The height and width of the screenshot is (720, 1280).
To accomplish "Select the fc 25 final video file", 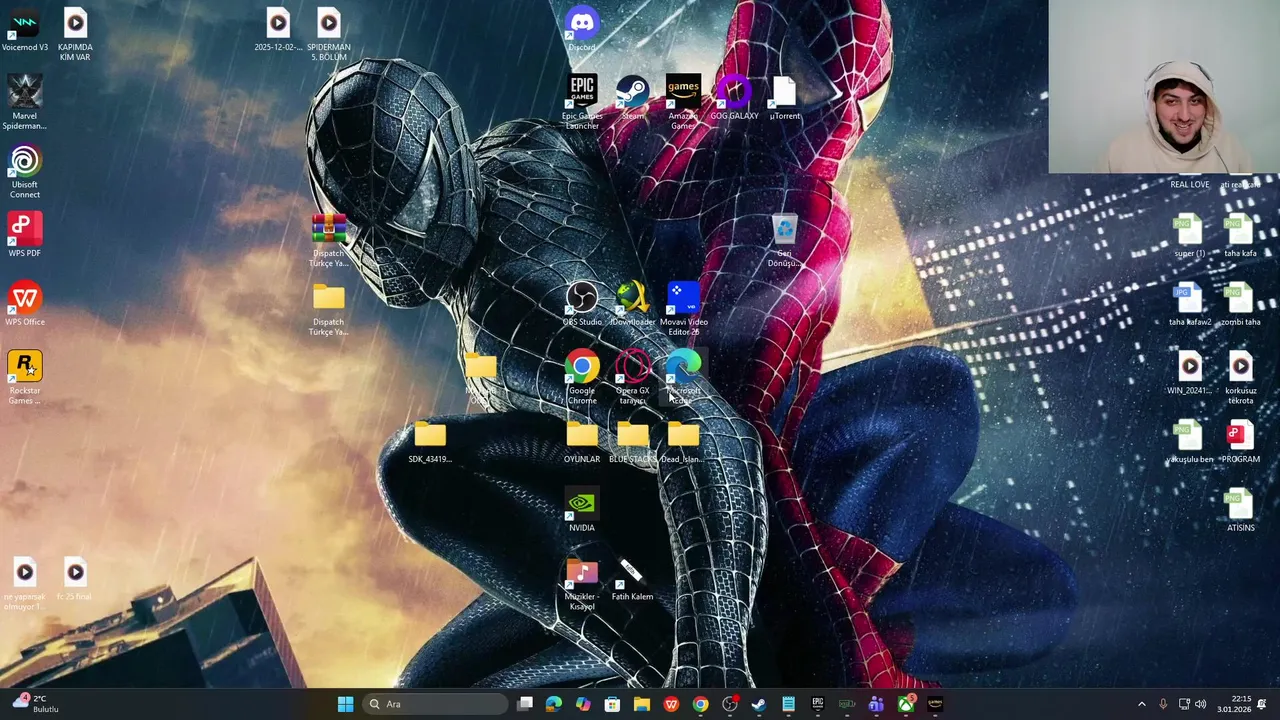I will 75,579.
